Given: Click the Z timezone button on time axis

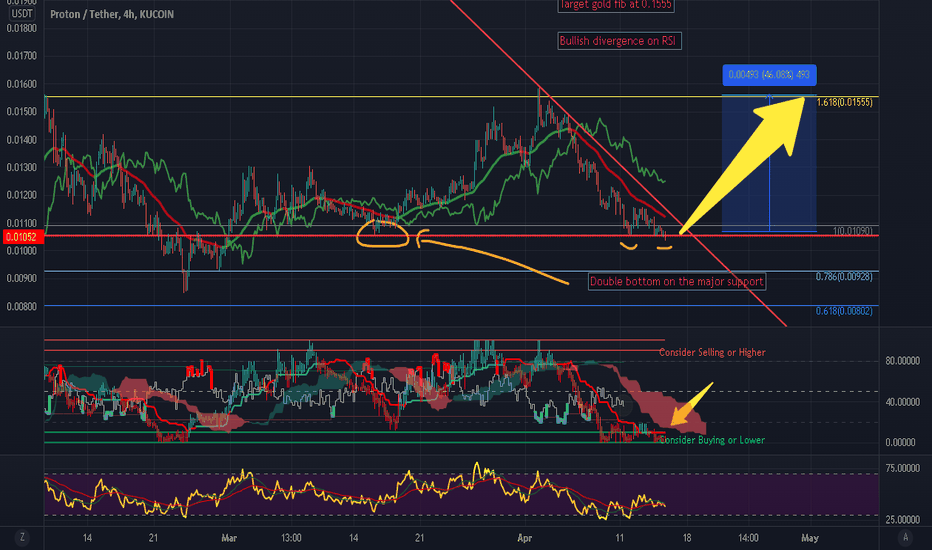Looking at the screenshot, I should pyautogui.click(x=22, y=538).
